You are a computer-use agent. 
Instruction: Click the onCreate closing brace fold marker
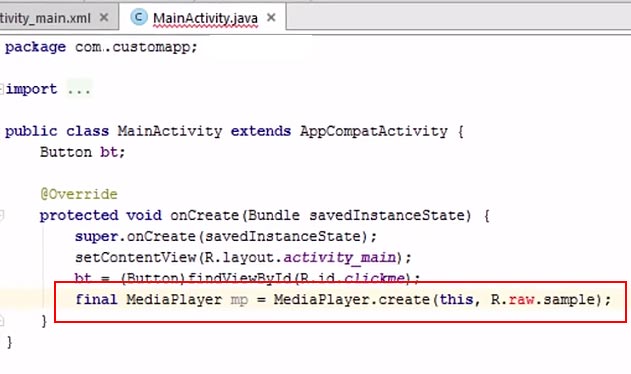click(x=2, y=321)
